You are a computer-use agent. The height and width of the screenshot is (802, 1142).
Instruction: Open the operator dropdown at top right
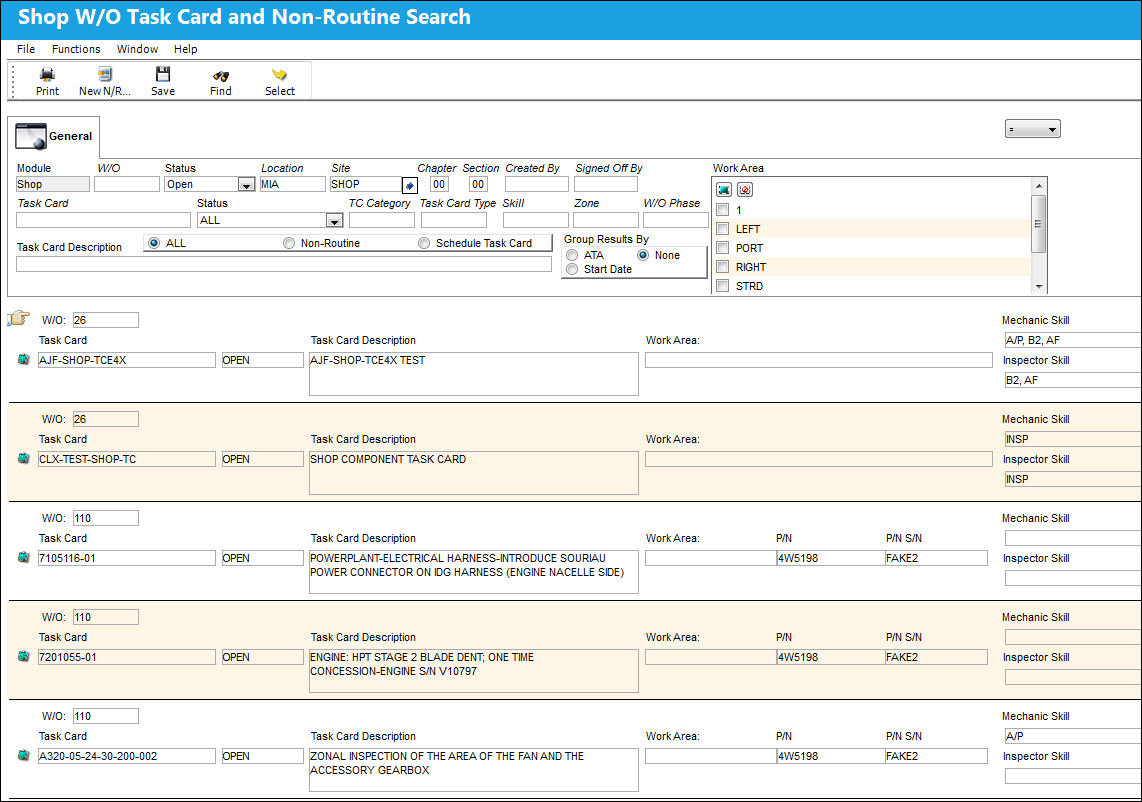tap(1033, 129)
